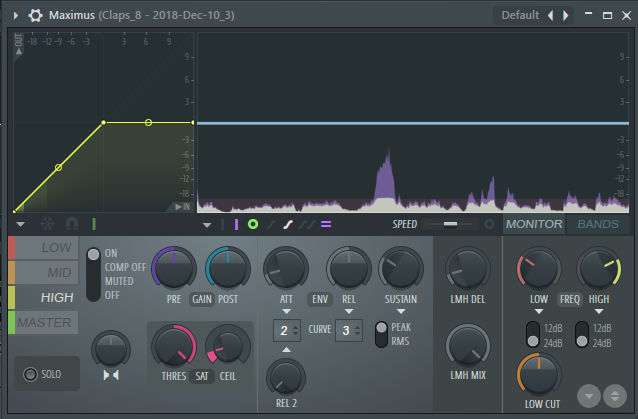
Task: Toggle the envelope freeze snowflake icon
Action: coord(48,224)
